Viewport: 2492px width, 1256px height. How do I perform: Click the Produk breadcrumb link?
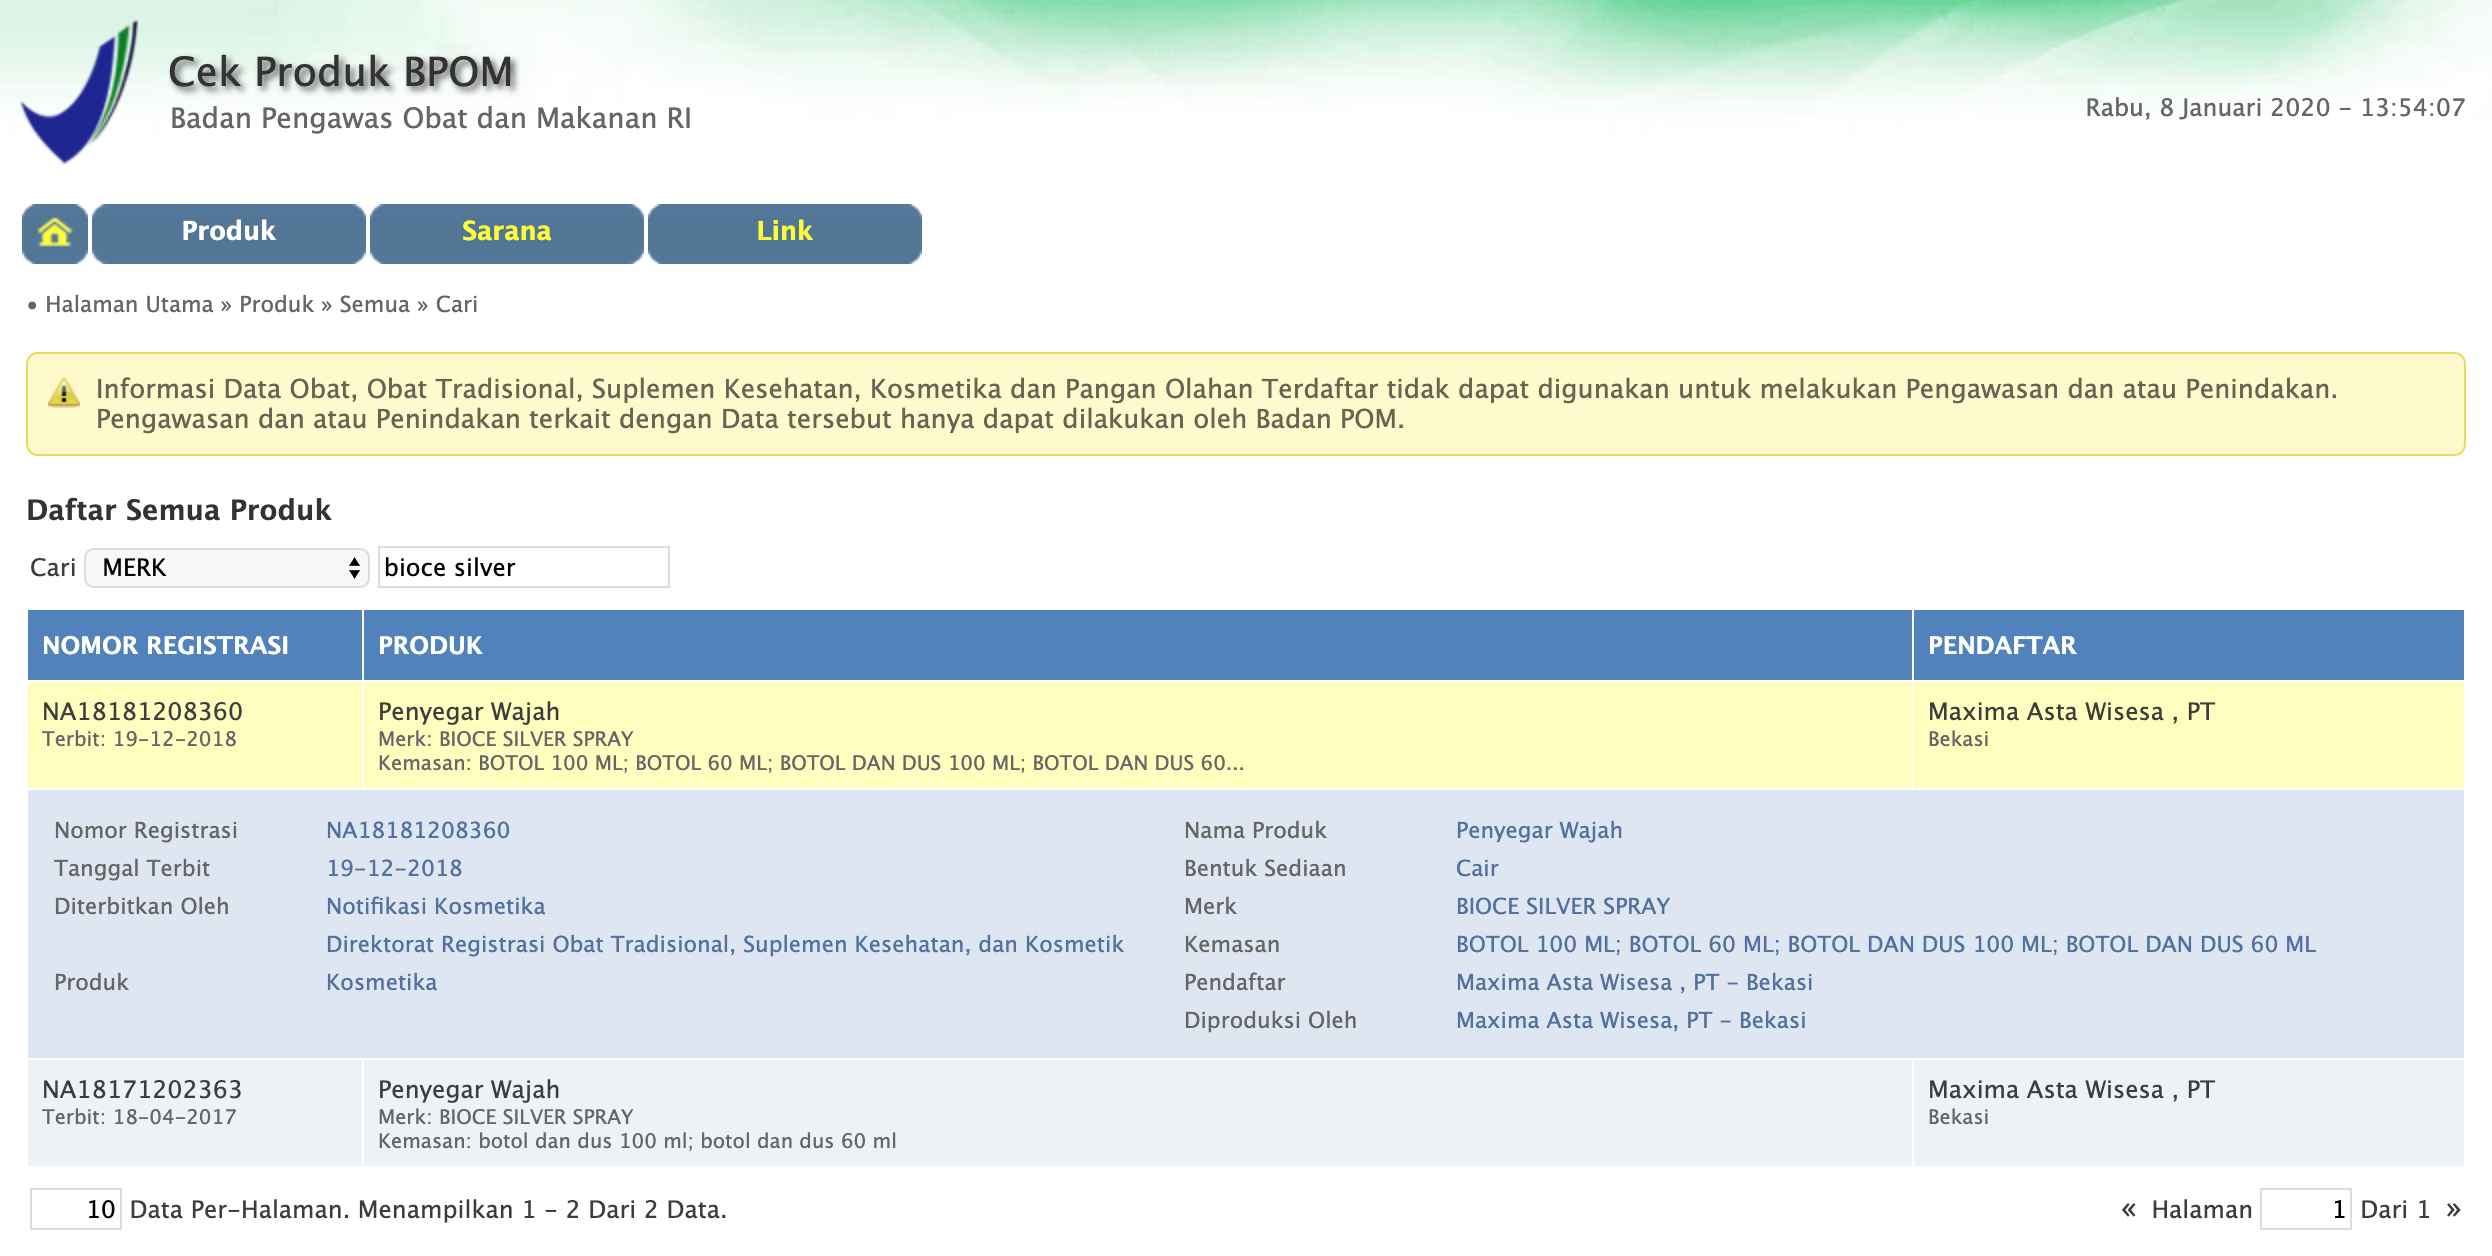click(x=276, y=304)
